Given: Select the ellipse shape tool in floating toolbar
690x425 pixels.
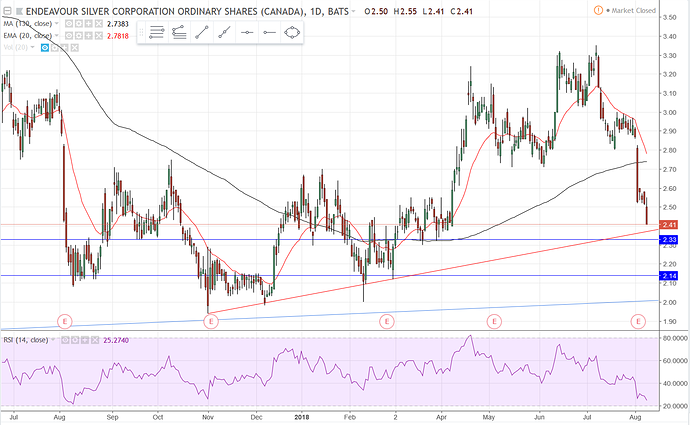Looking at the screenshot, I should coord(292,33).
